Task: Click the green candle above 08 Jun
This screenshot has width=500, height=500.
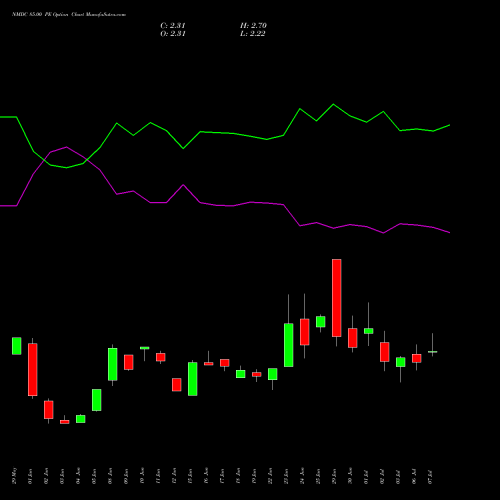Action: [113, 364]
